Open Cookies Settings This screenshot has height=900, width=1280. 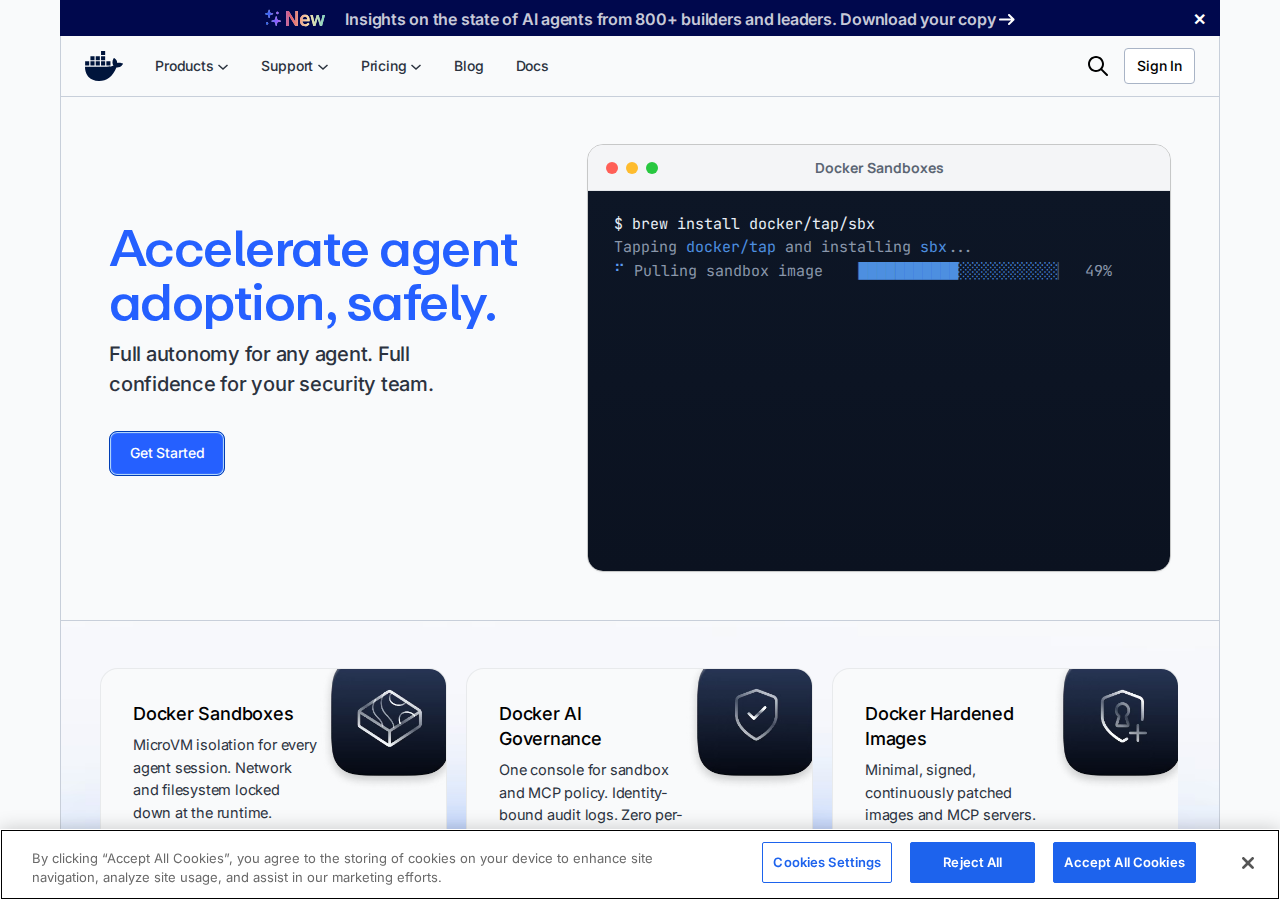[x=827, y=862]
